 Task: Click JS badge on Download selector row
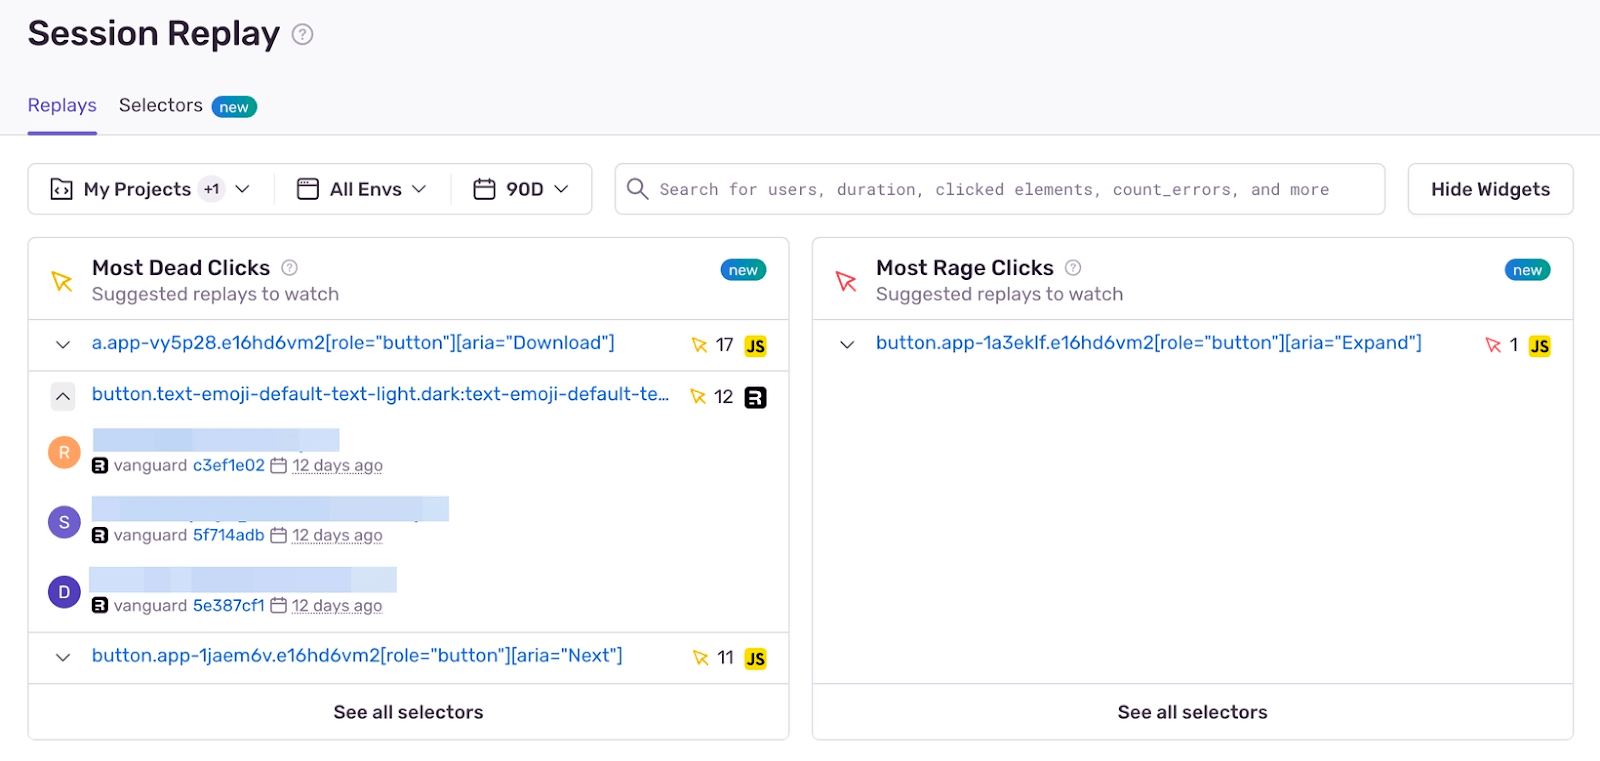click(x=756, y=346)
